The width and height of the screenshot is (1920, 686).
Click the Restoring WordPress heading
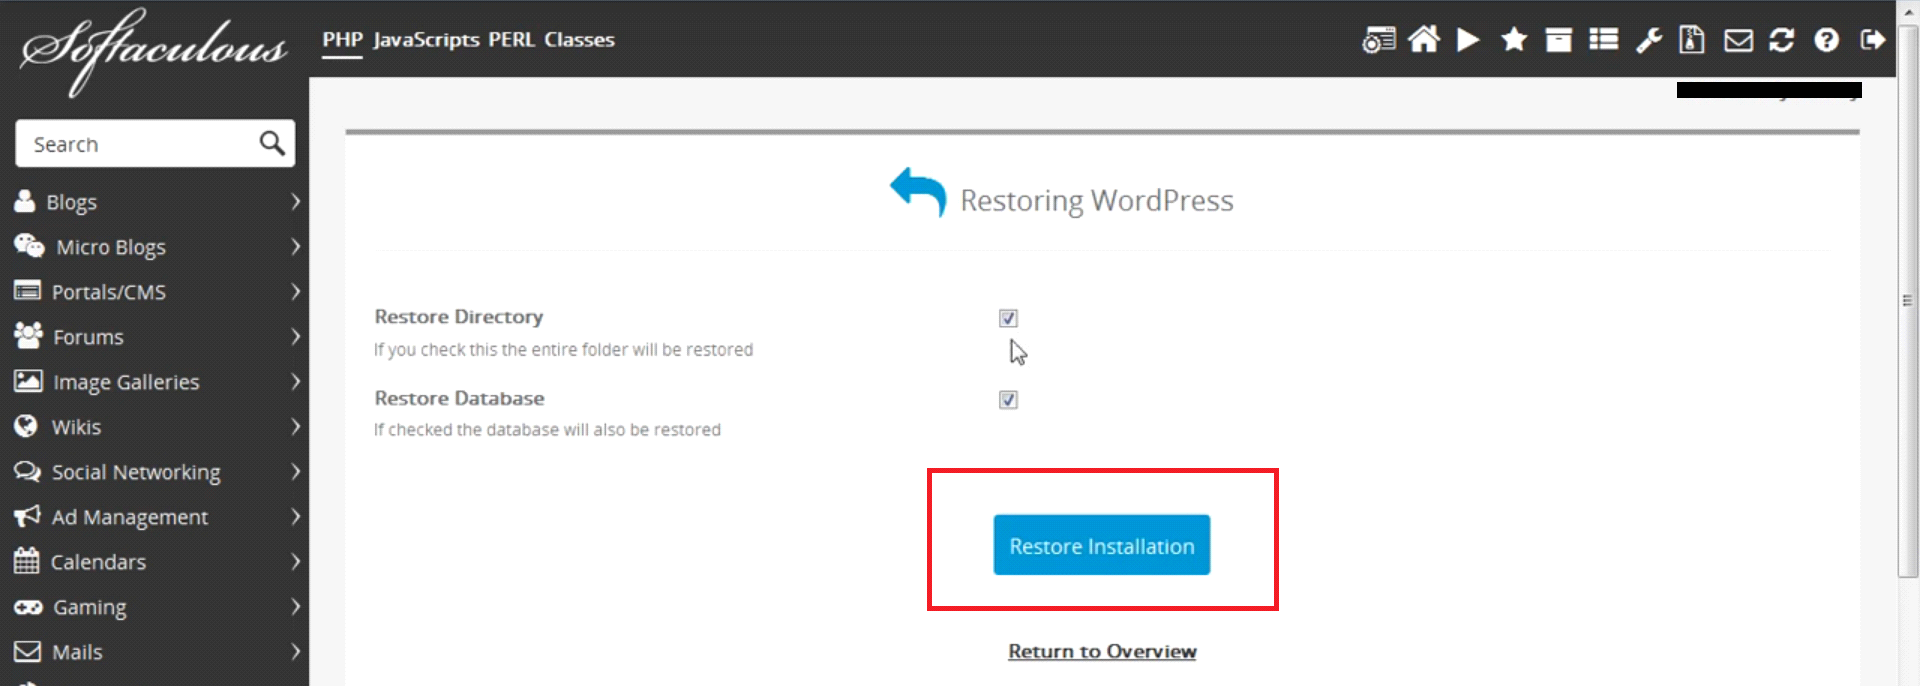tap(1096, 200)
